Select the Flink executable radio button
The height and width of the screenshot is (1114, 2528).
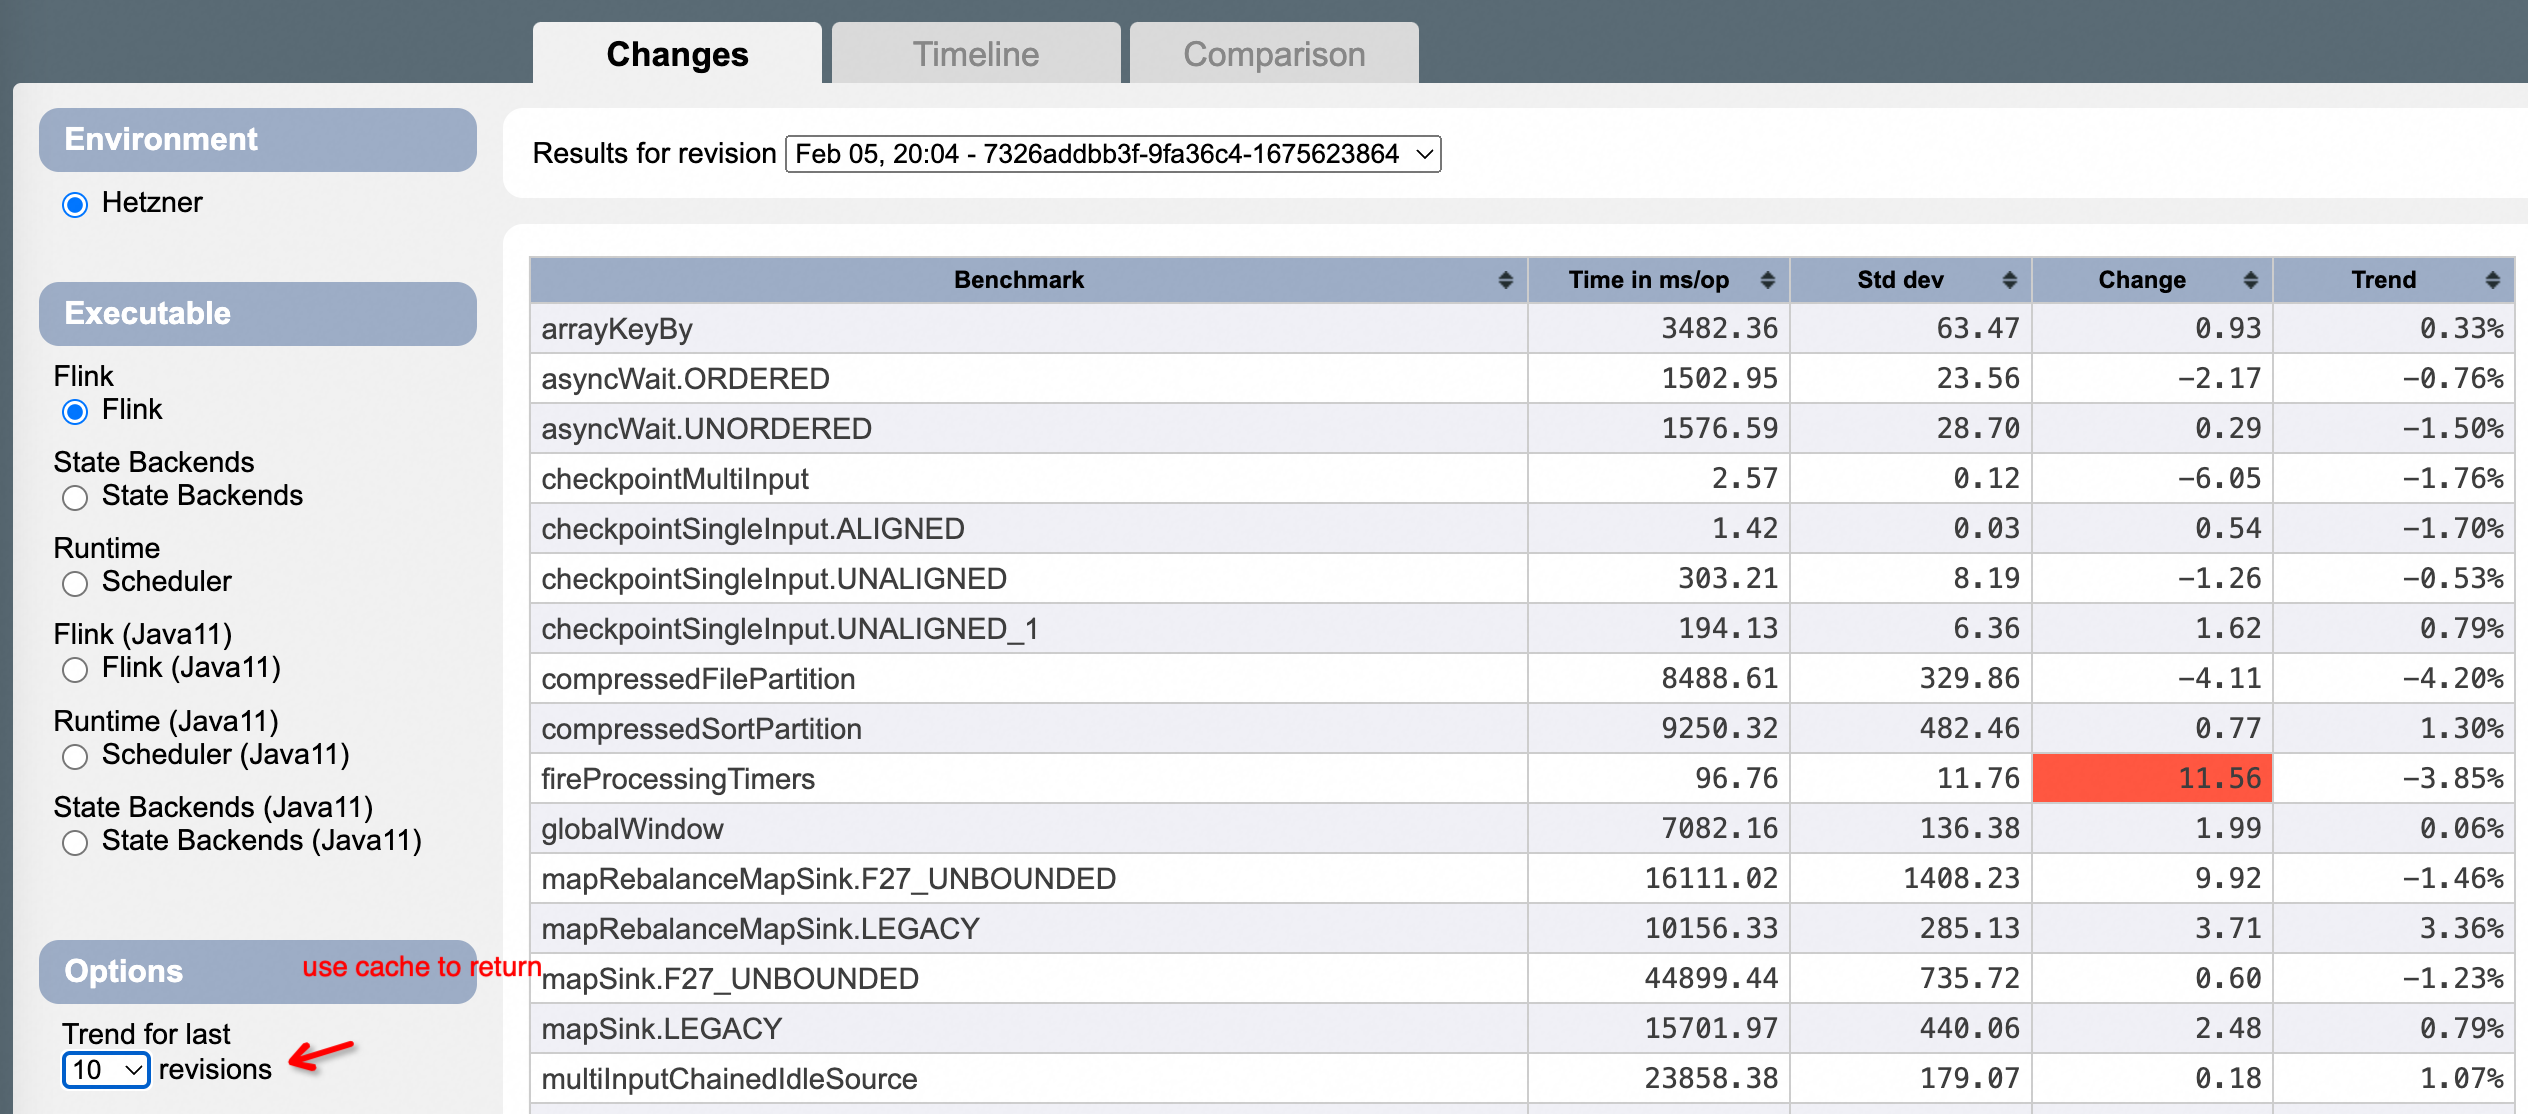click(x=75, y=411)
